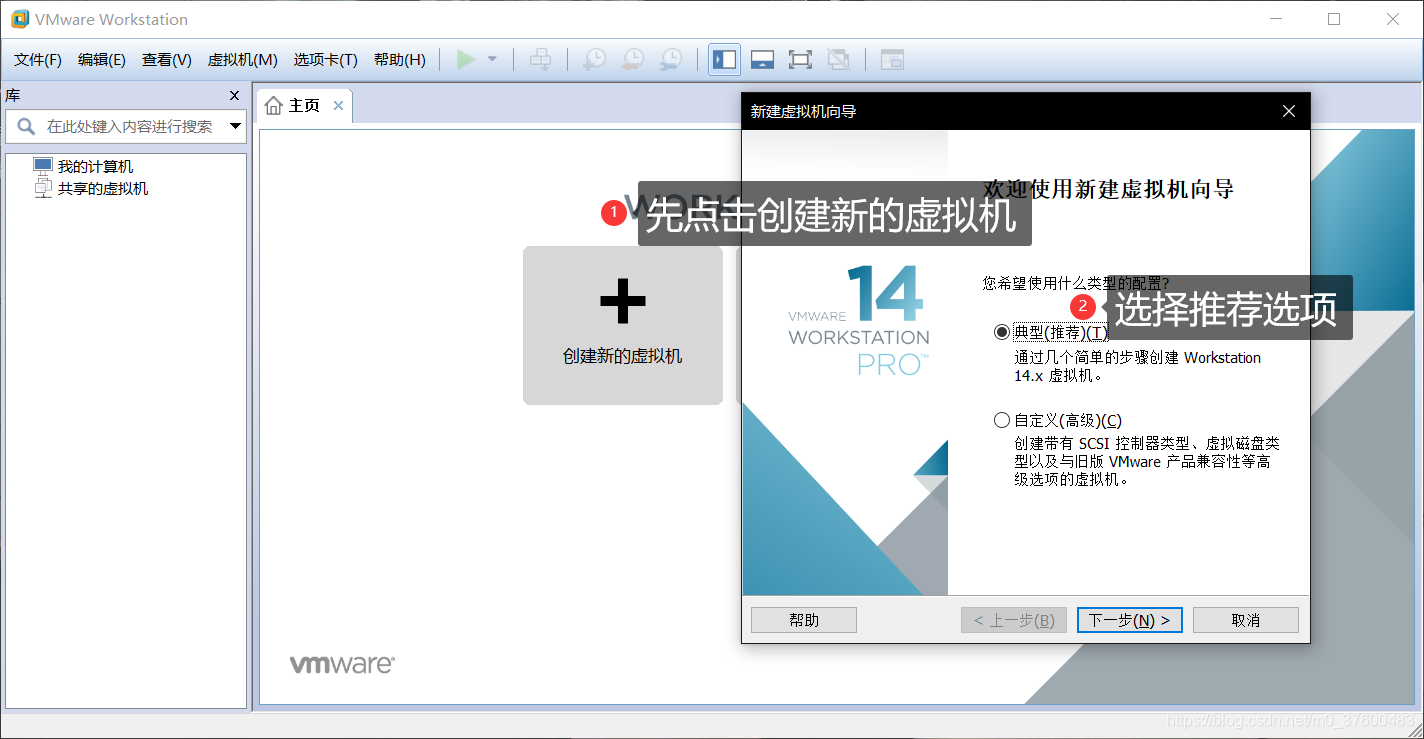Open the 文件(F) menu
1424x739 pixels.
click(38, 60)
